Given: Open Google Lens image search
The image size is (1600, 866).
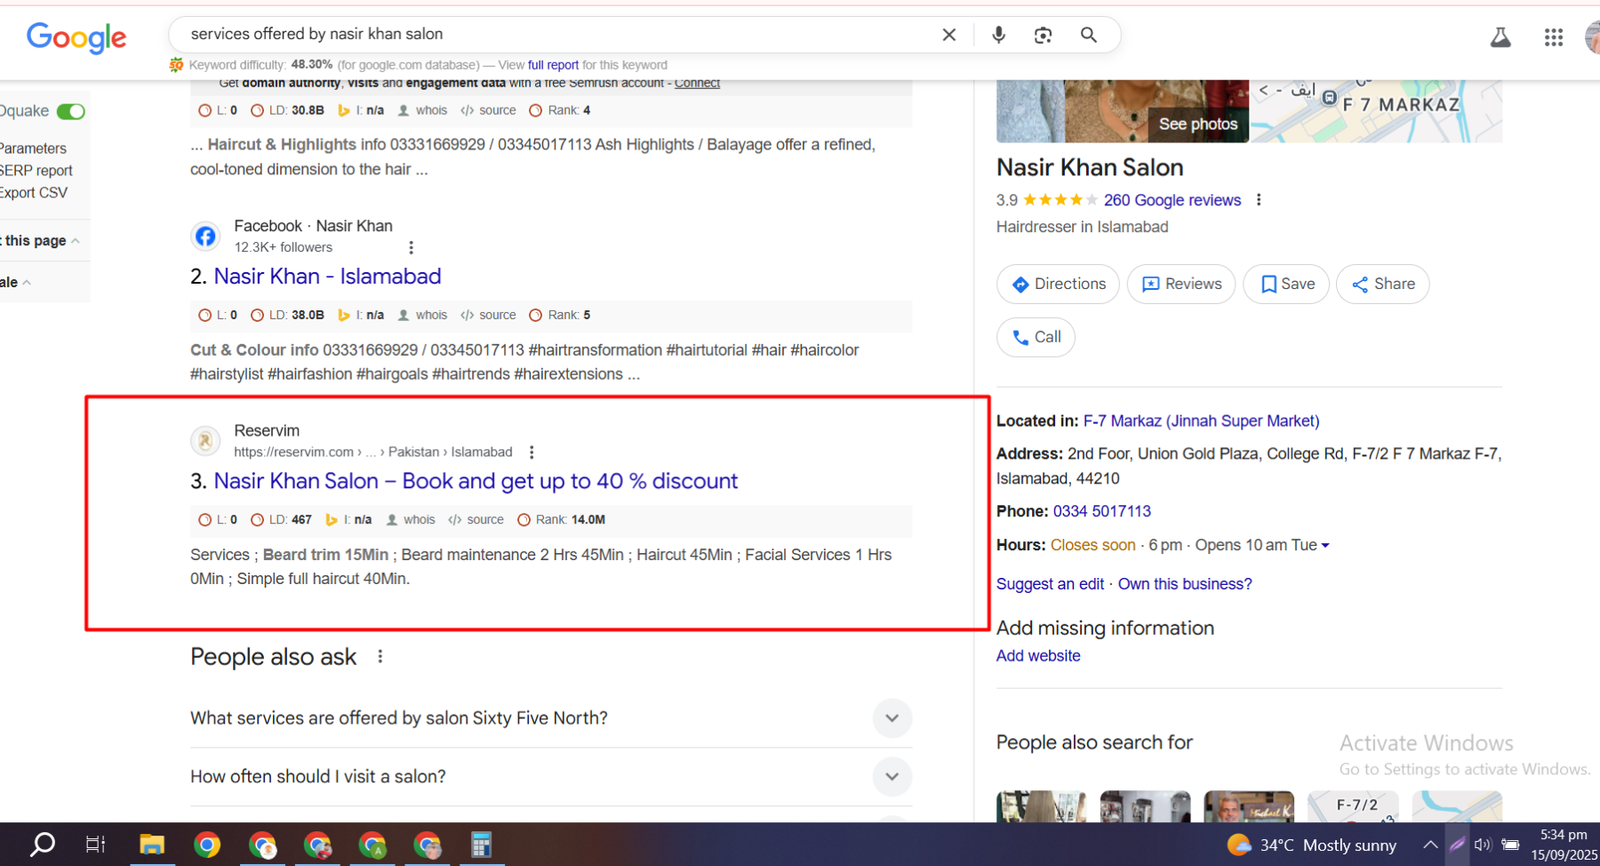Looking at the screenshot, I should click(x=1043, y=35).
